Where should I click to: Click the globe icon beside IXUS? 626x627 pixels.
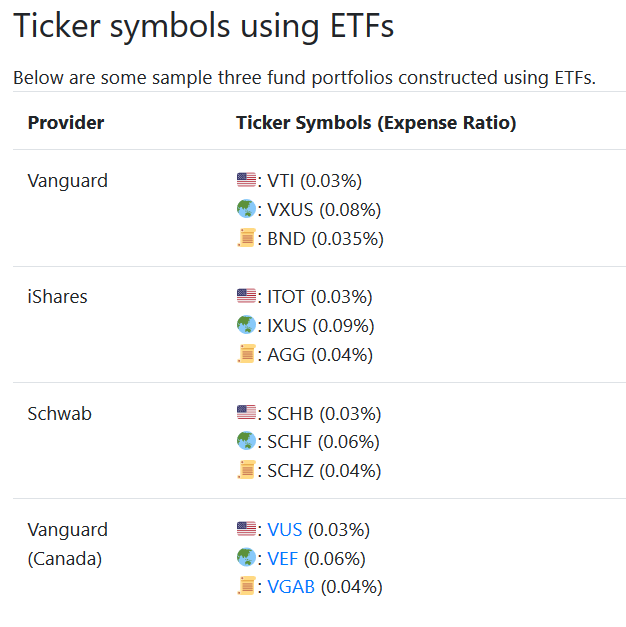(x=246, y=325)
